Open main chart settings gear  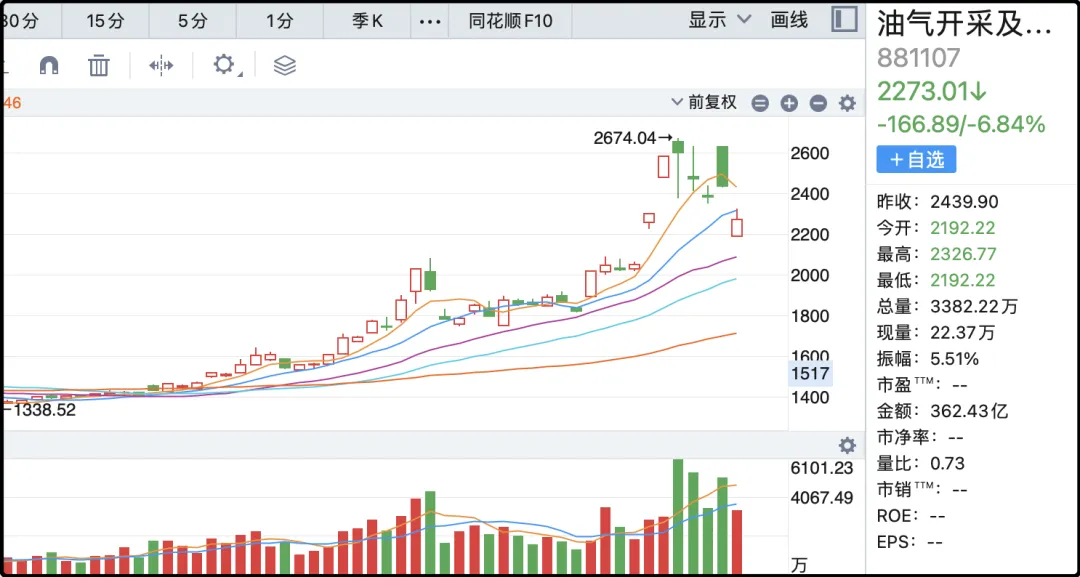coord(847,103)
